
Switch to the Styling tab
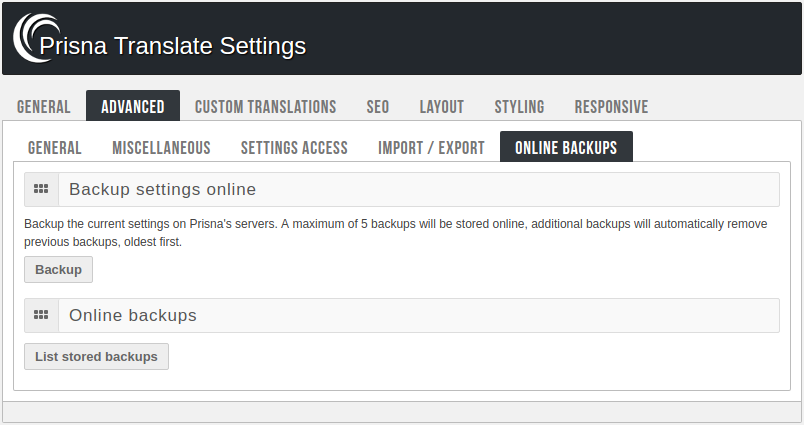(x=519, y=107)
